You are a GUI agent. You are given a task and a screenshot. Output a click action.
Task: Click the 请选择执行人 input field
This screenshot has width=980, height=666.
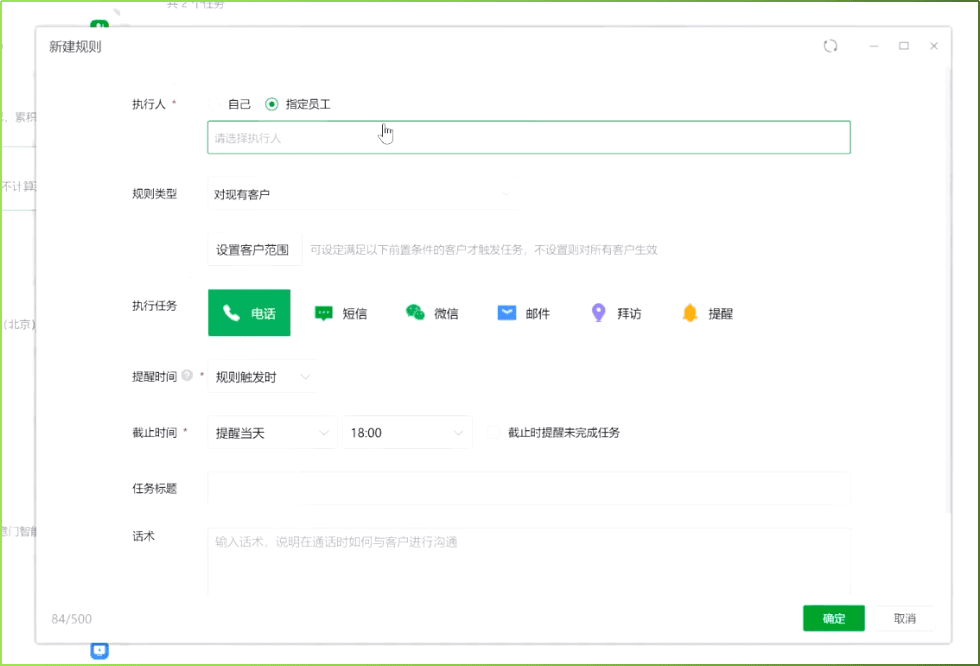[x=528, y=138]
